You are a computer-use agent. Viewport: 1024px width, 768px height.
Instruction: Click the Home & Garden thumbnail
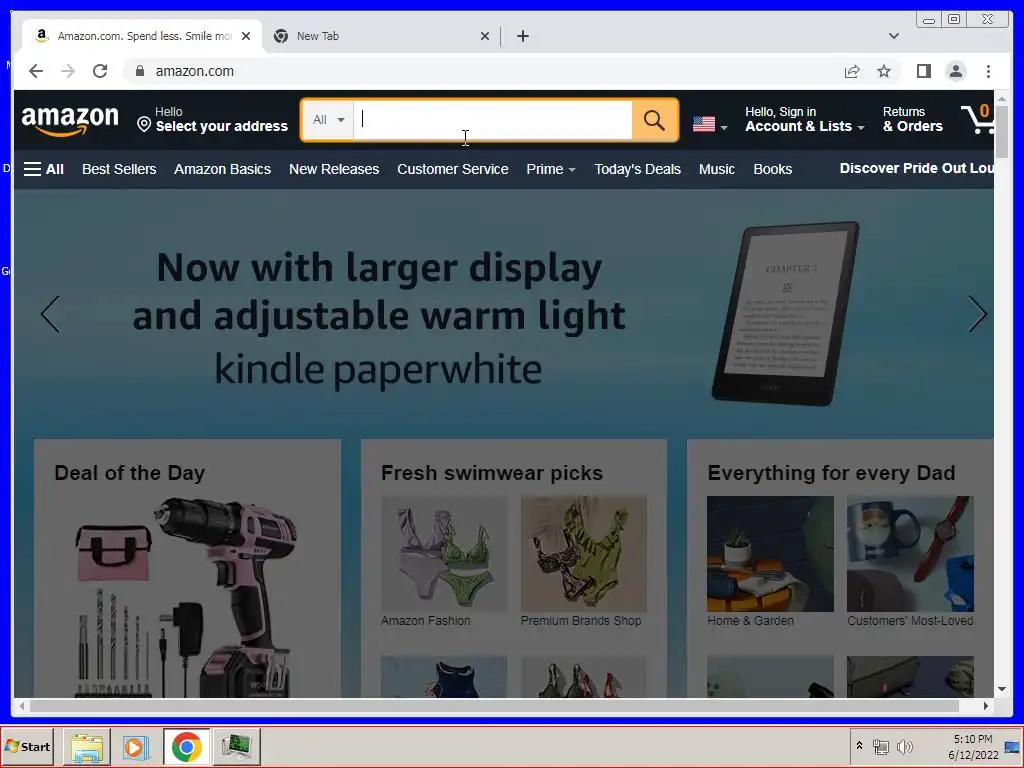point(771,554)
